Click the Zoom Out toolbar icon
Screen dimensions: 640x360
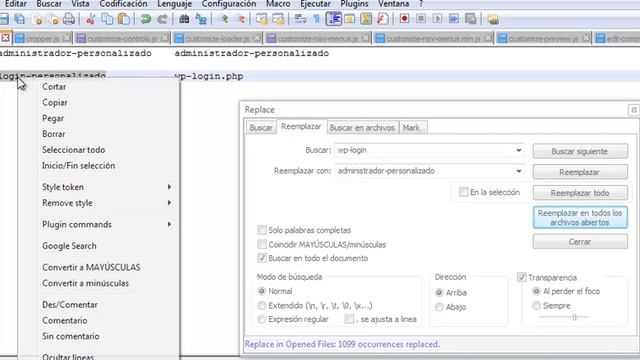tap(240, 19)
